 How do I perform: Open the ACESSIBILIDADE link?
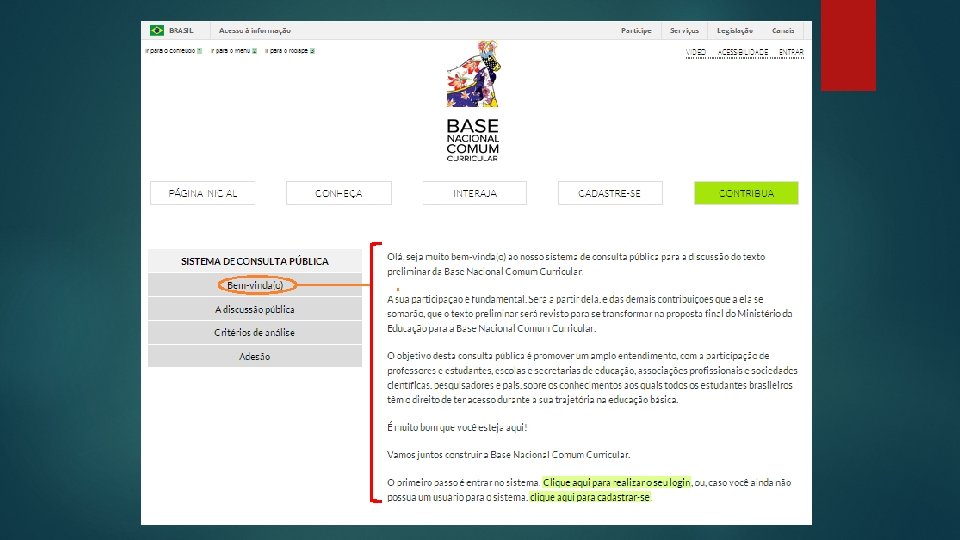pos(743,52)
